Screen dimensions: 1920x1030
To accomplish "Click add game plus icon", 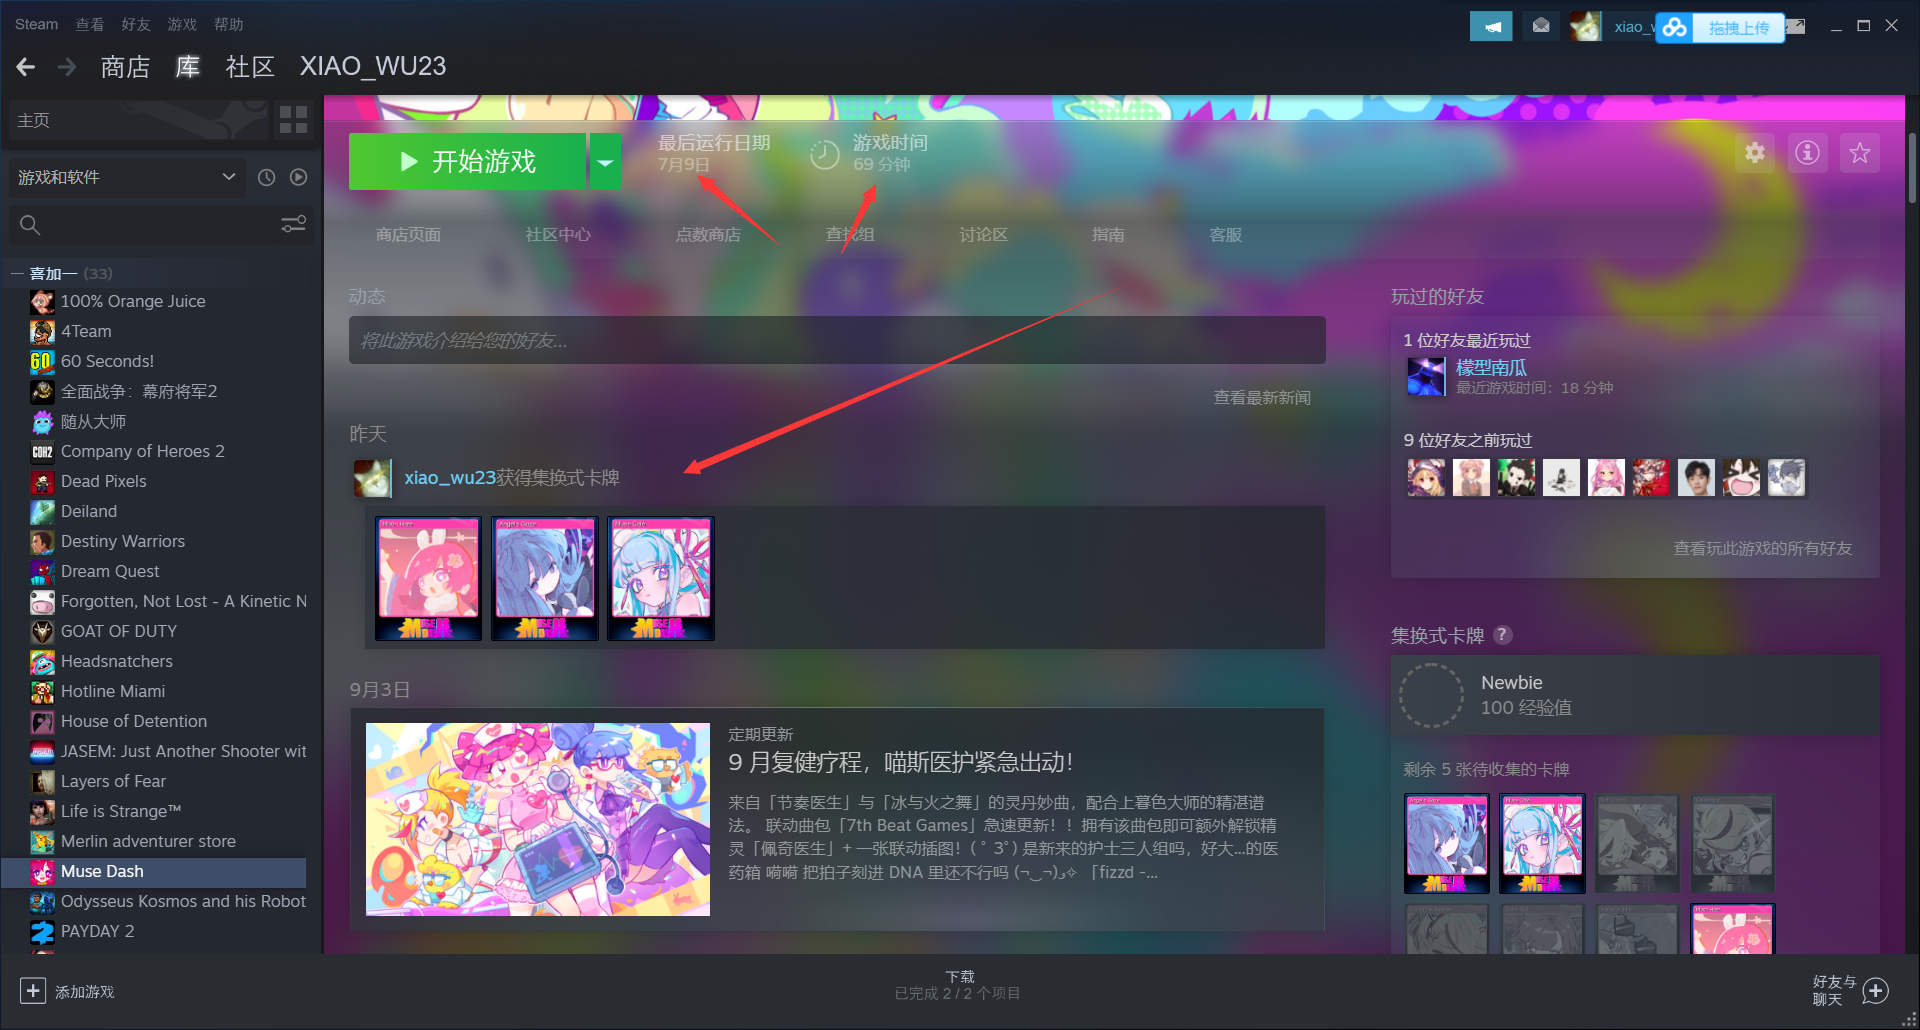I will (x=32, y=991).
